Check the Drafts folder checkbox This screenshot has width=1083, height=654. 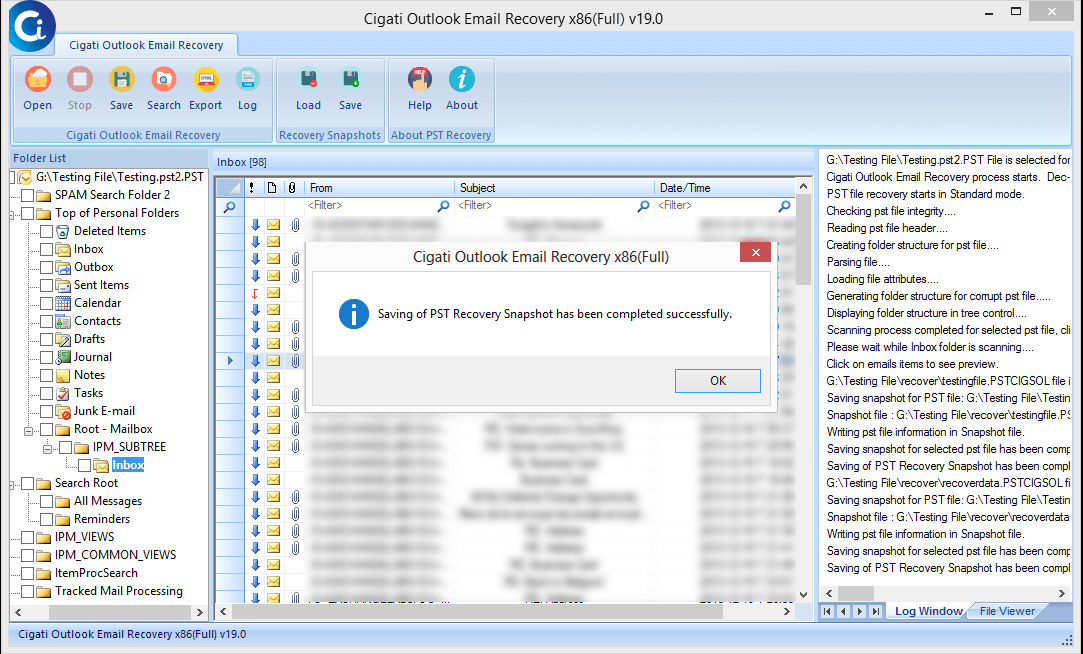(x=46, y=339)
